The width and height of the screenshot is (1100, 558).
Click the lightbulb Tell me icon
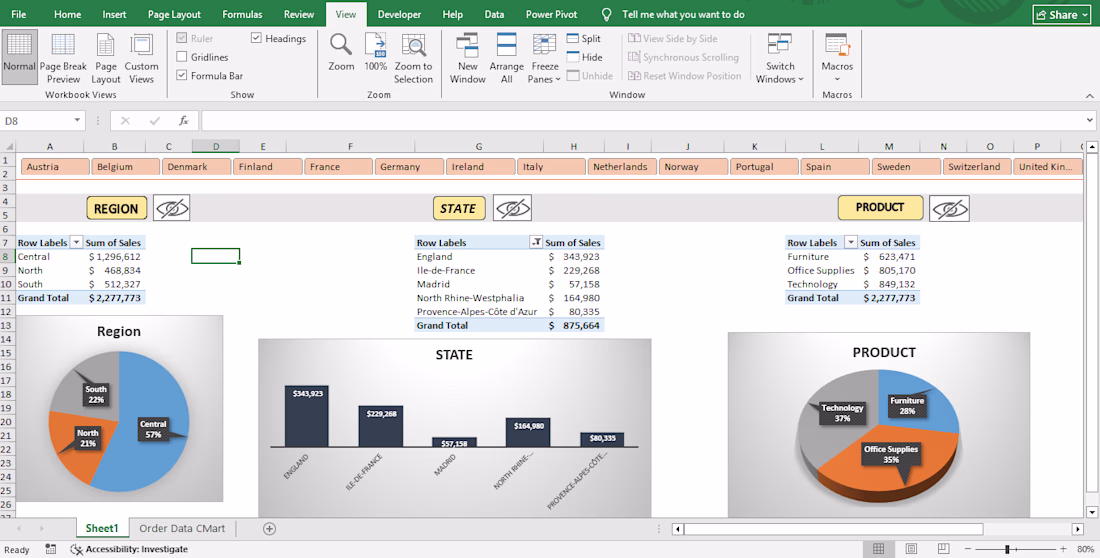[607, 14]
